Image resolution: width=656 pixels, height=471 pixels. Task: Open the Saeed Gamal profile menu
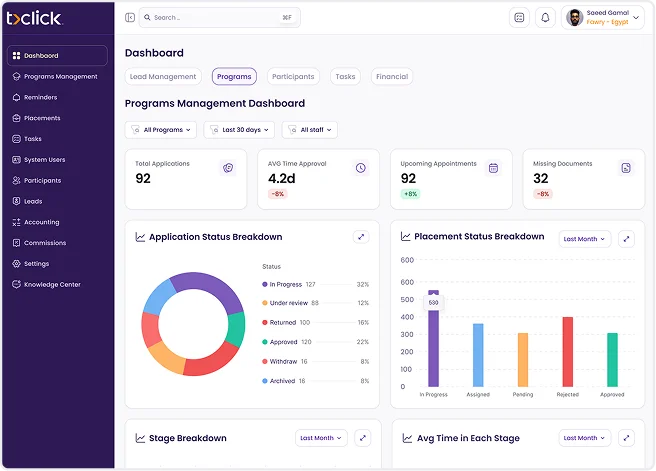point(603,17)
